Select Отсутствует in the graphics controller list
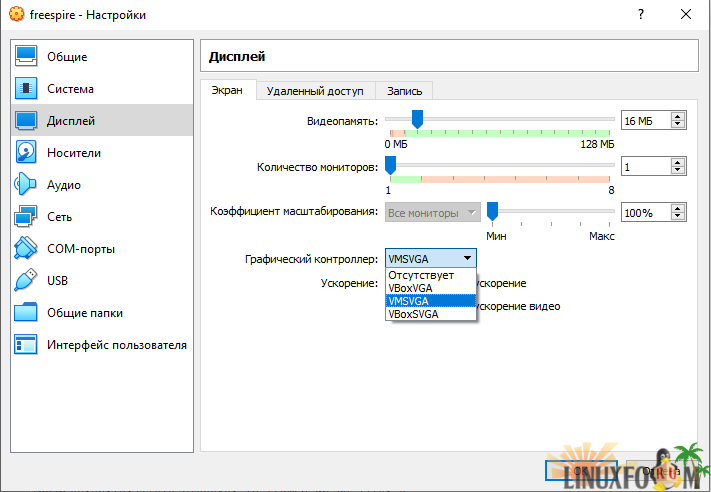 tap(421, 274)
